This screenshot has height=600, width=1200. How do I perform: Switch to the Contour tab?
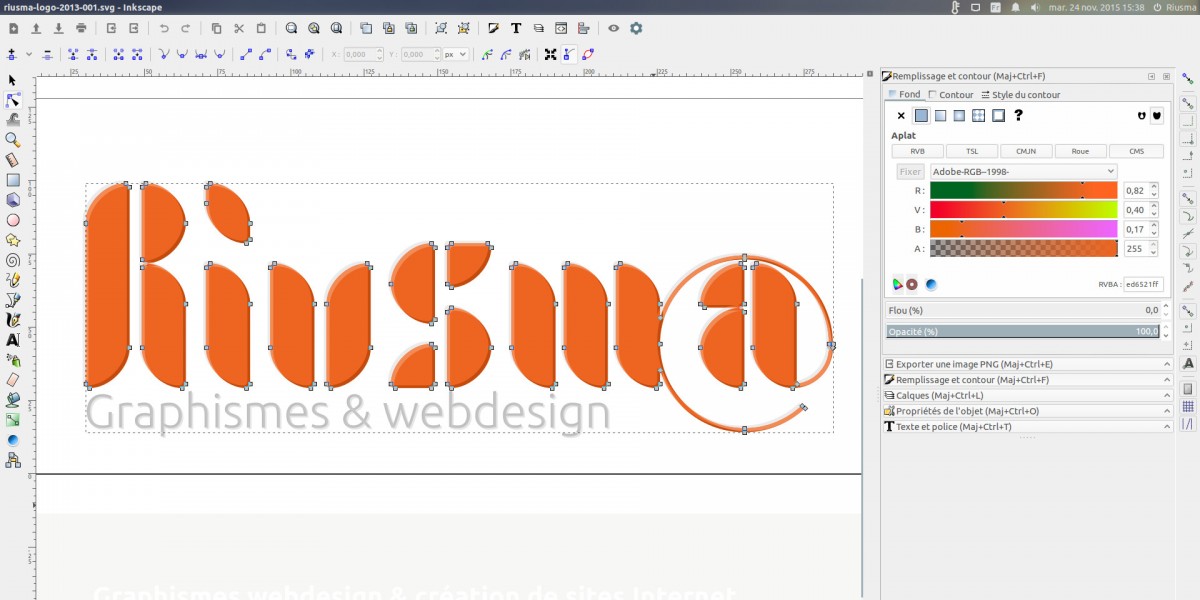click(x=951, y=95)
